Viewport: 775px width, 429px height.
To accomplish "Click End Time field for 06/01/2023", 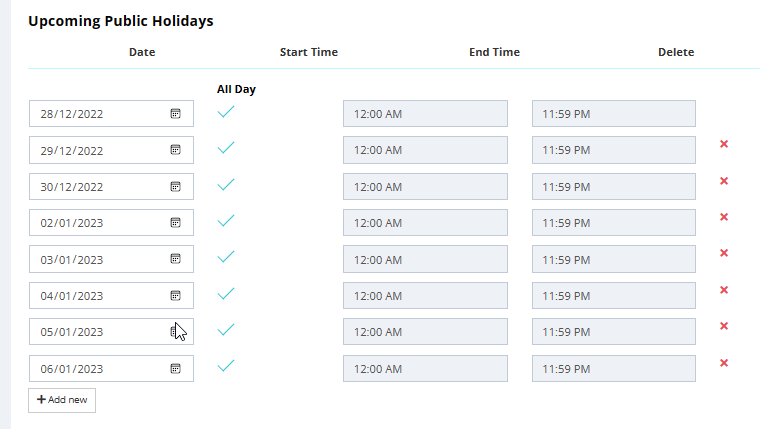I will pos(613,368).
